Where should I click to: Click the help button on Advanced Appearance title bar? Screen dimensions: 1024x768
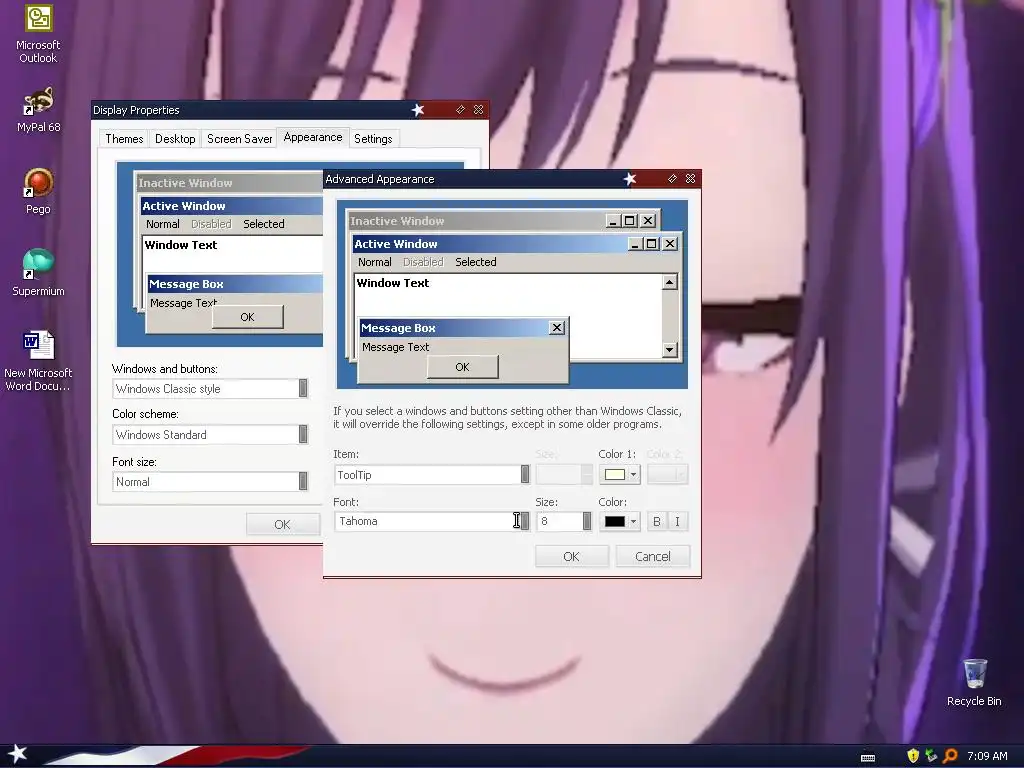coord(673,178)
